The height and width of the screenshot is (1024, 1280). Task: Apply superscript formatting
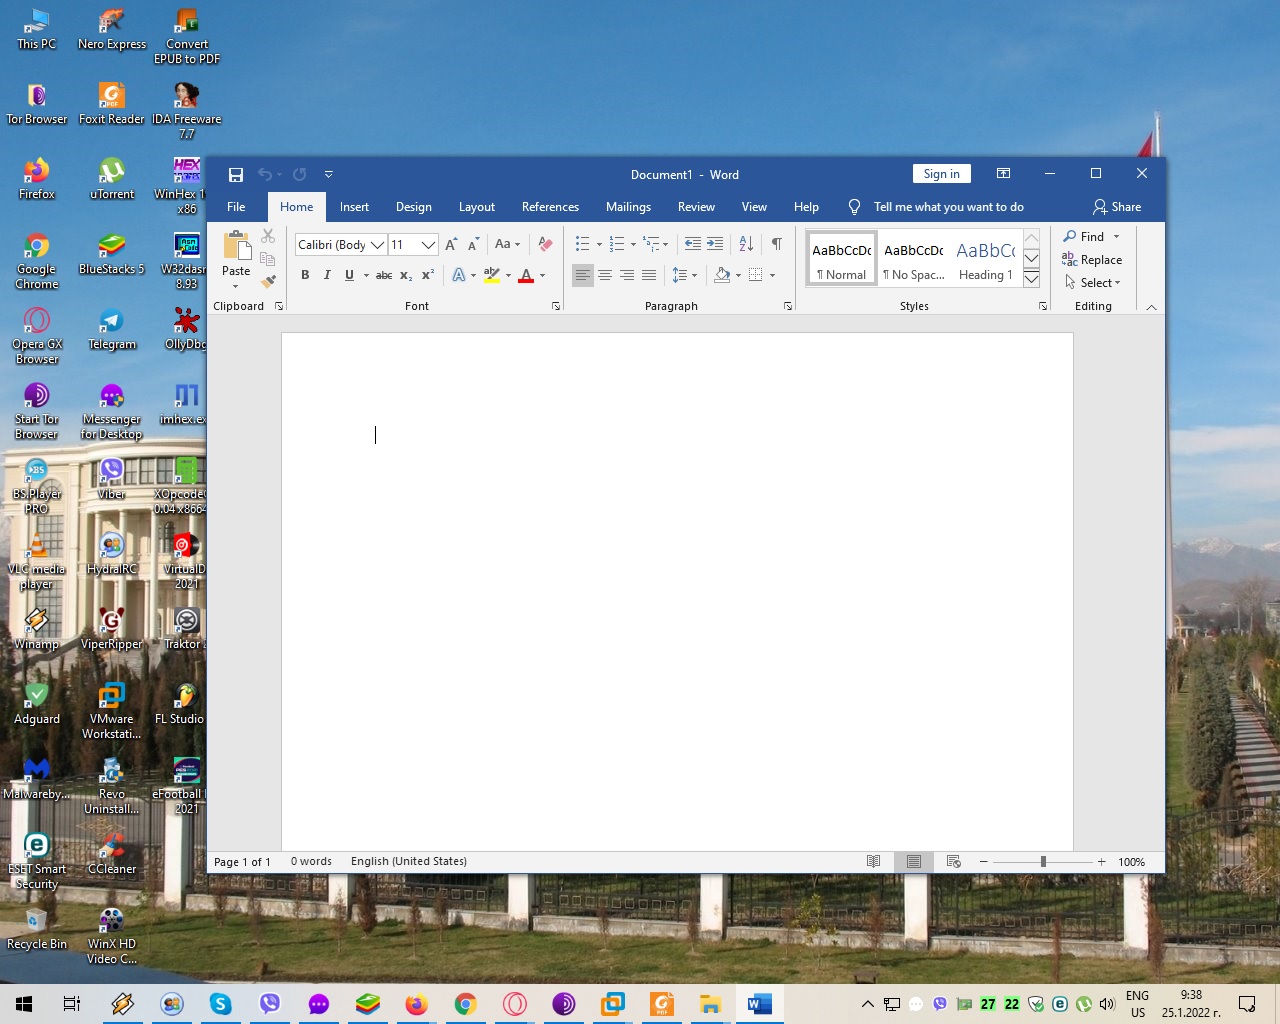pos(428,275)
